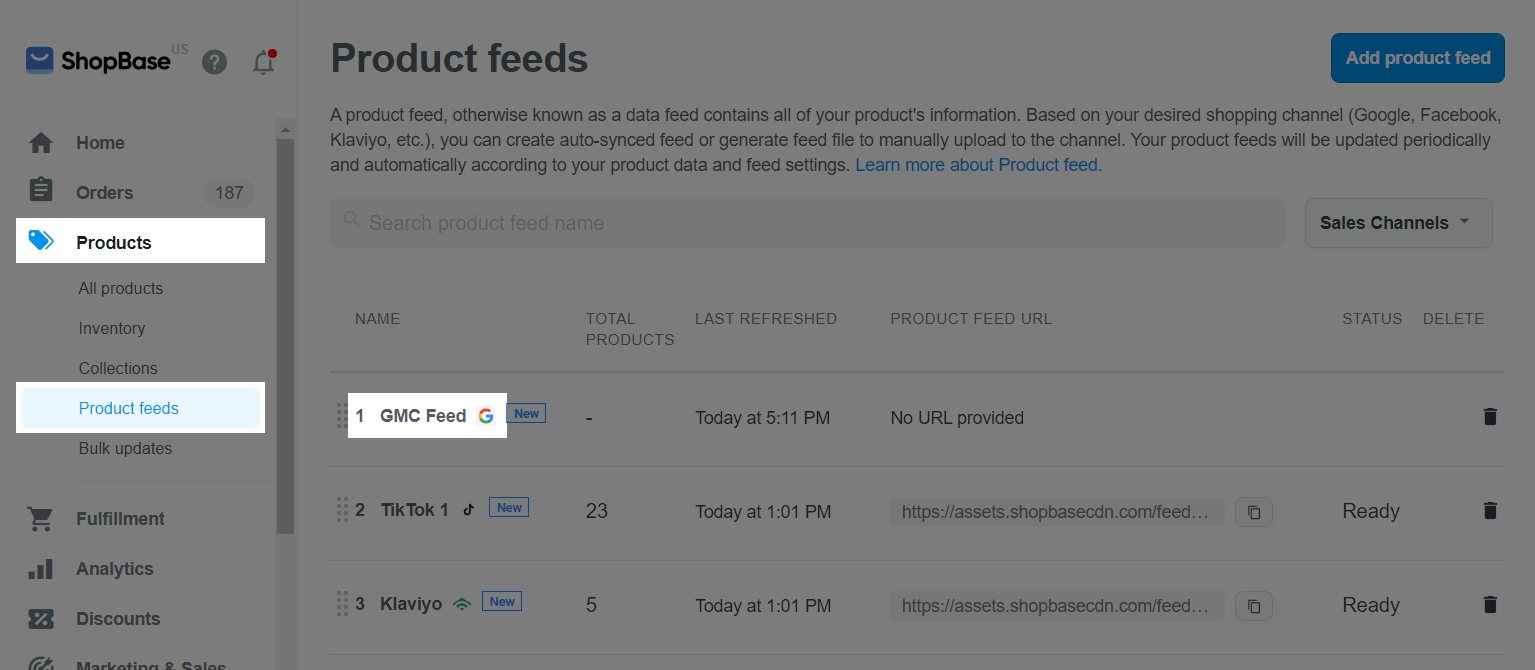Click the Orders clipboard icon
1535x670 pixels.
tap(41, 189)
